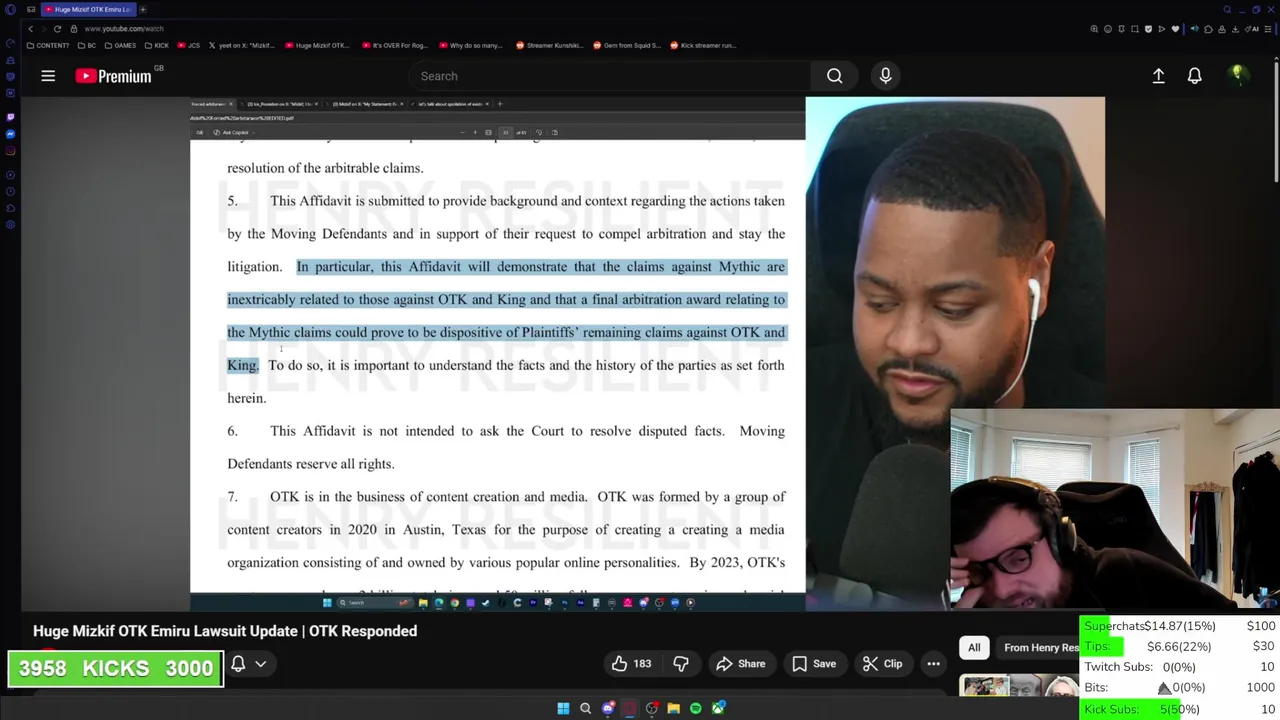The width and height of the screenshot is (1280, 720).
Task: Select the From Henry Resilient chip
Action: 1040,648
